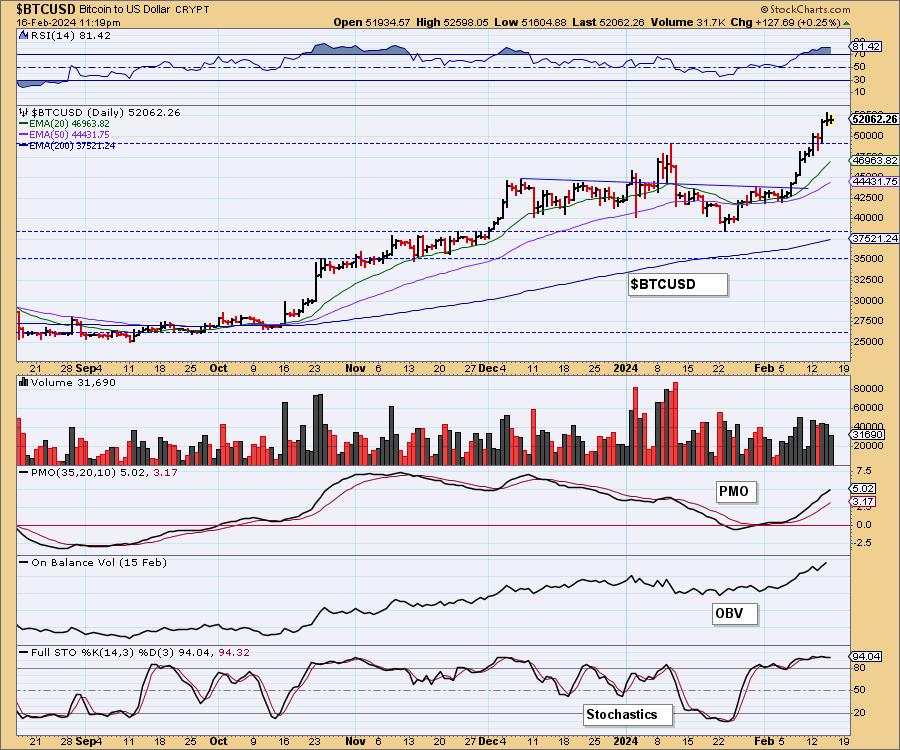Click the Volume 31,690 panel label
This screenshot has height=750, width=900.
pyautogui.click(x=73, y=383)
